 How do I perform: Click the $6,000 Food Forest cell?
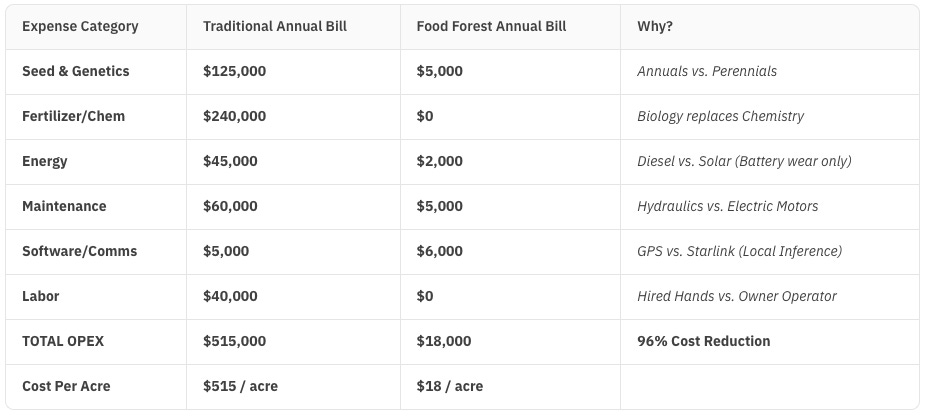[x=439, y=251]
